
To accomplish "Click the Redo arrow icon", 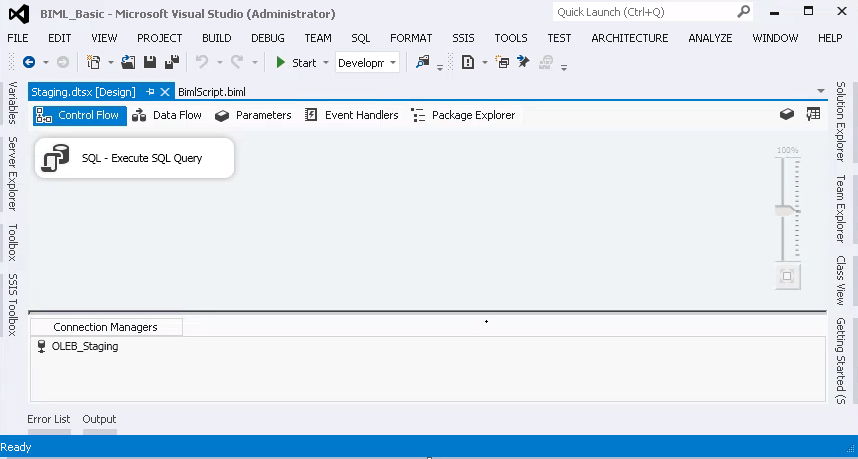I will click(x=236, y=62).
